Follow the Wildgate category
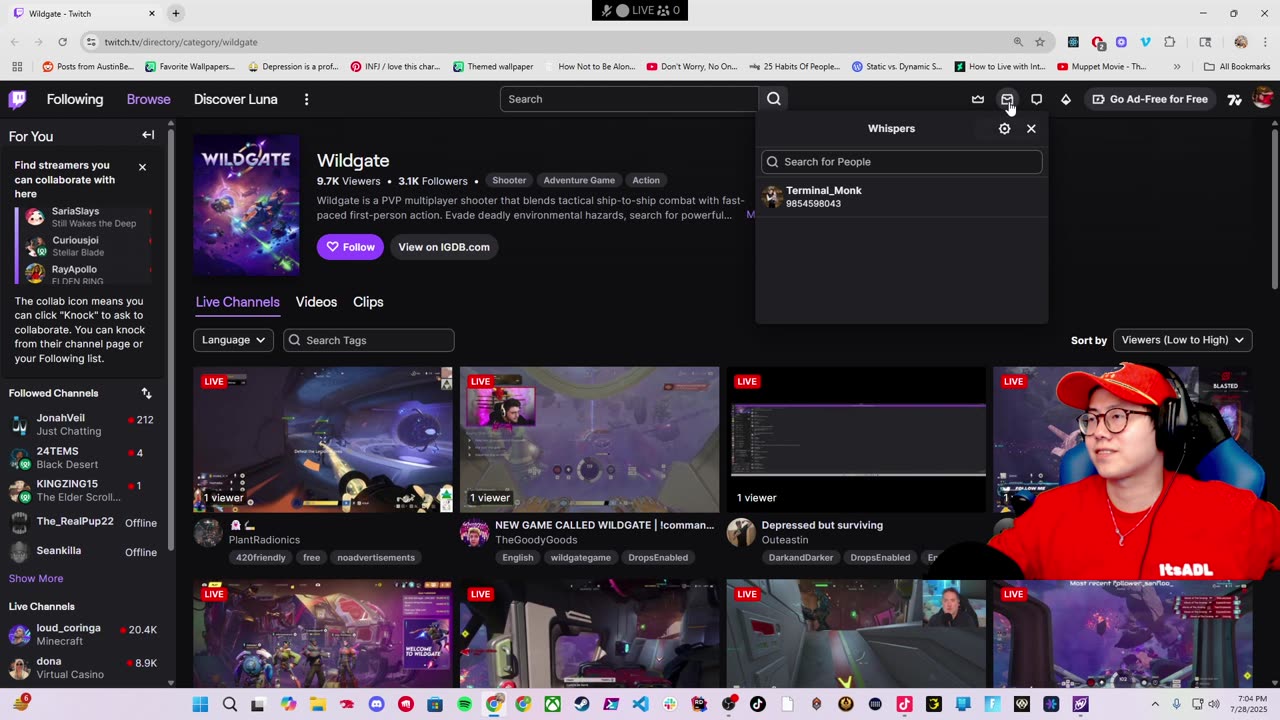The width and height of the screenshot is (1280, 720). [350, 247]
